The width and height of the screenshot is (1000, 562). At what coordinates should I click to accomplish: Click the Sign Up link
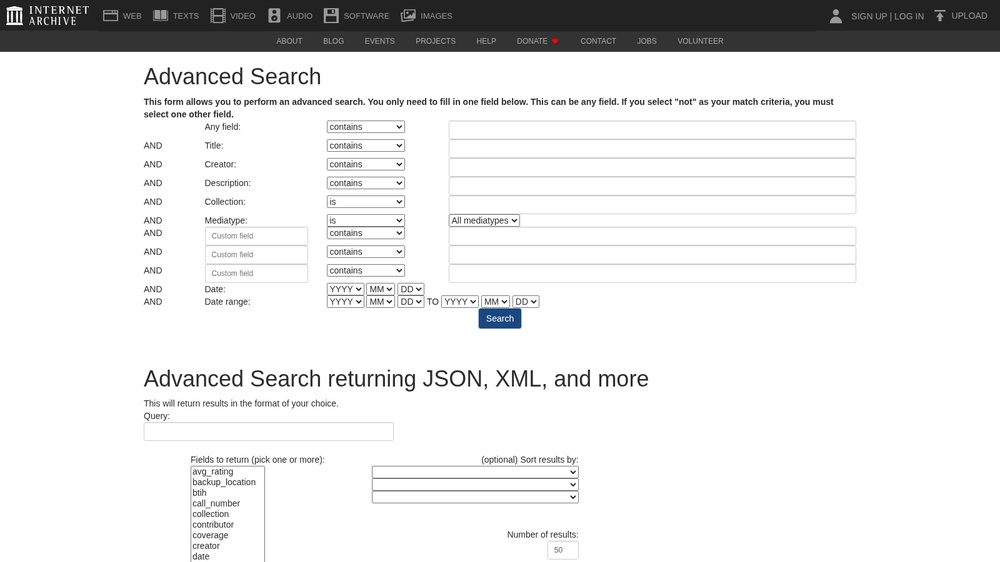click(869, 16)
